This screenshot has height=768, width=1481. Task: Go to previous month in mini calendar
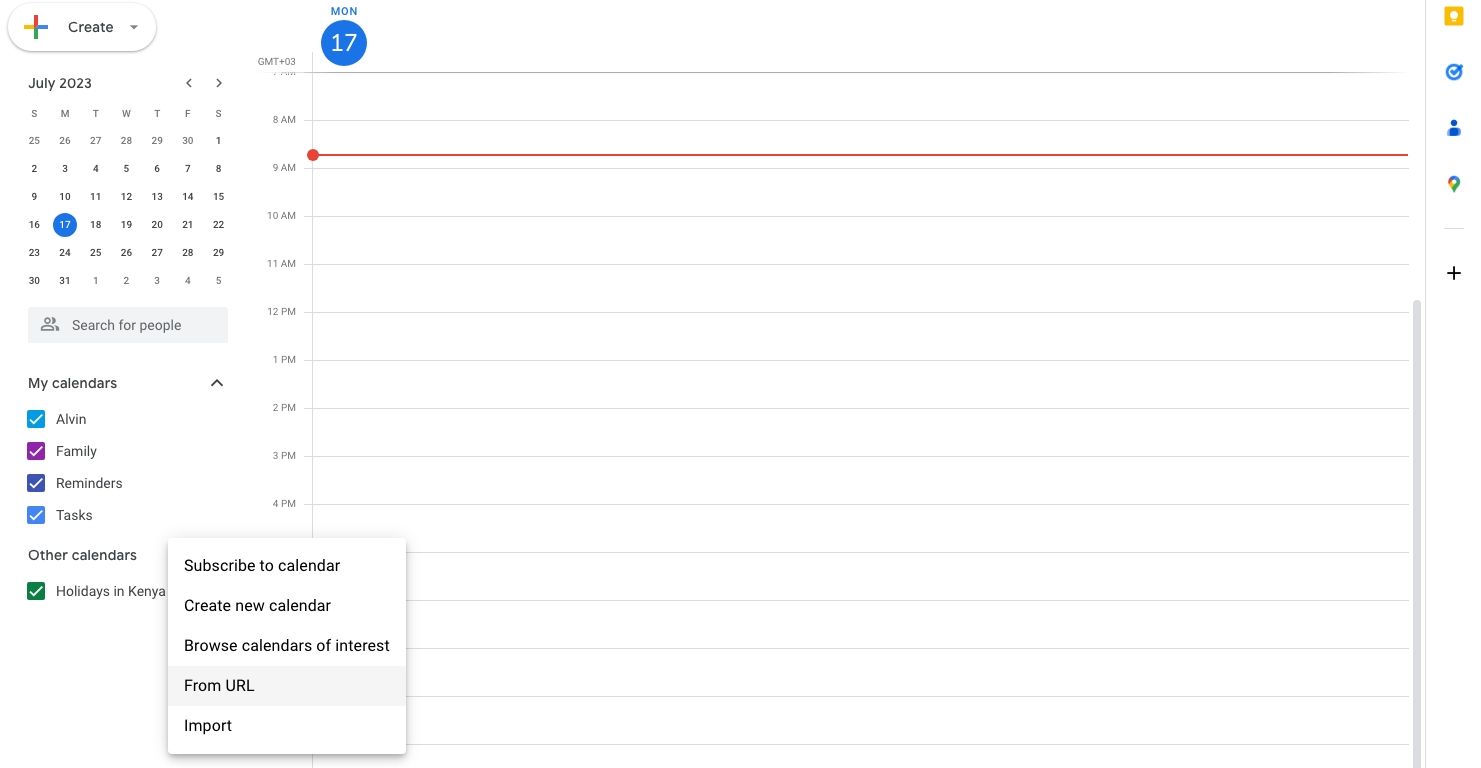click(188, 83)
